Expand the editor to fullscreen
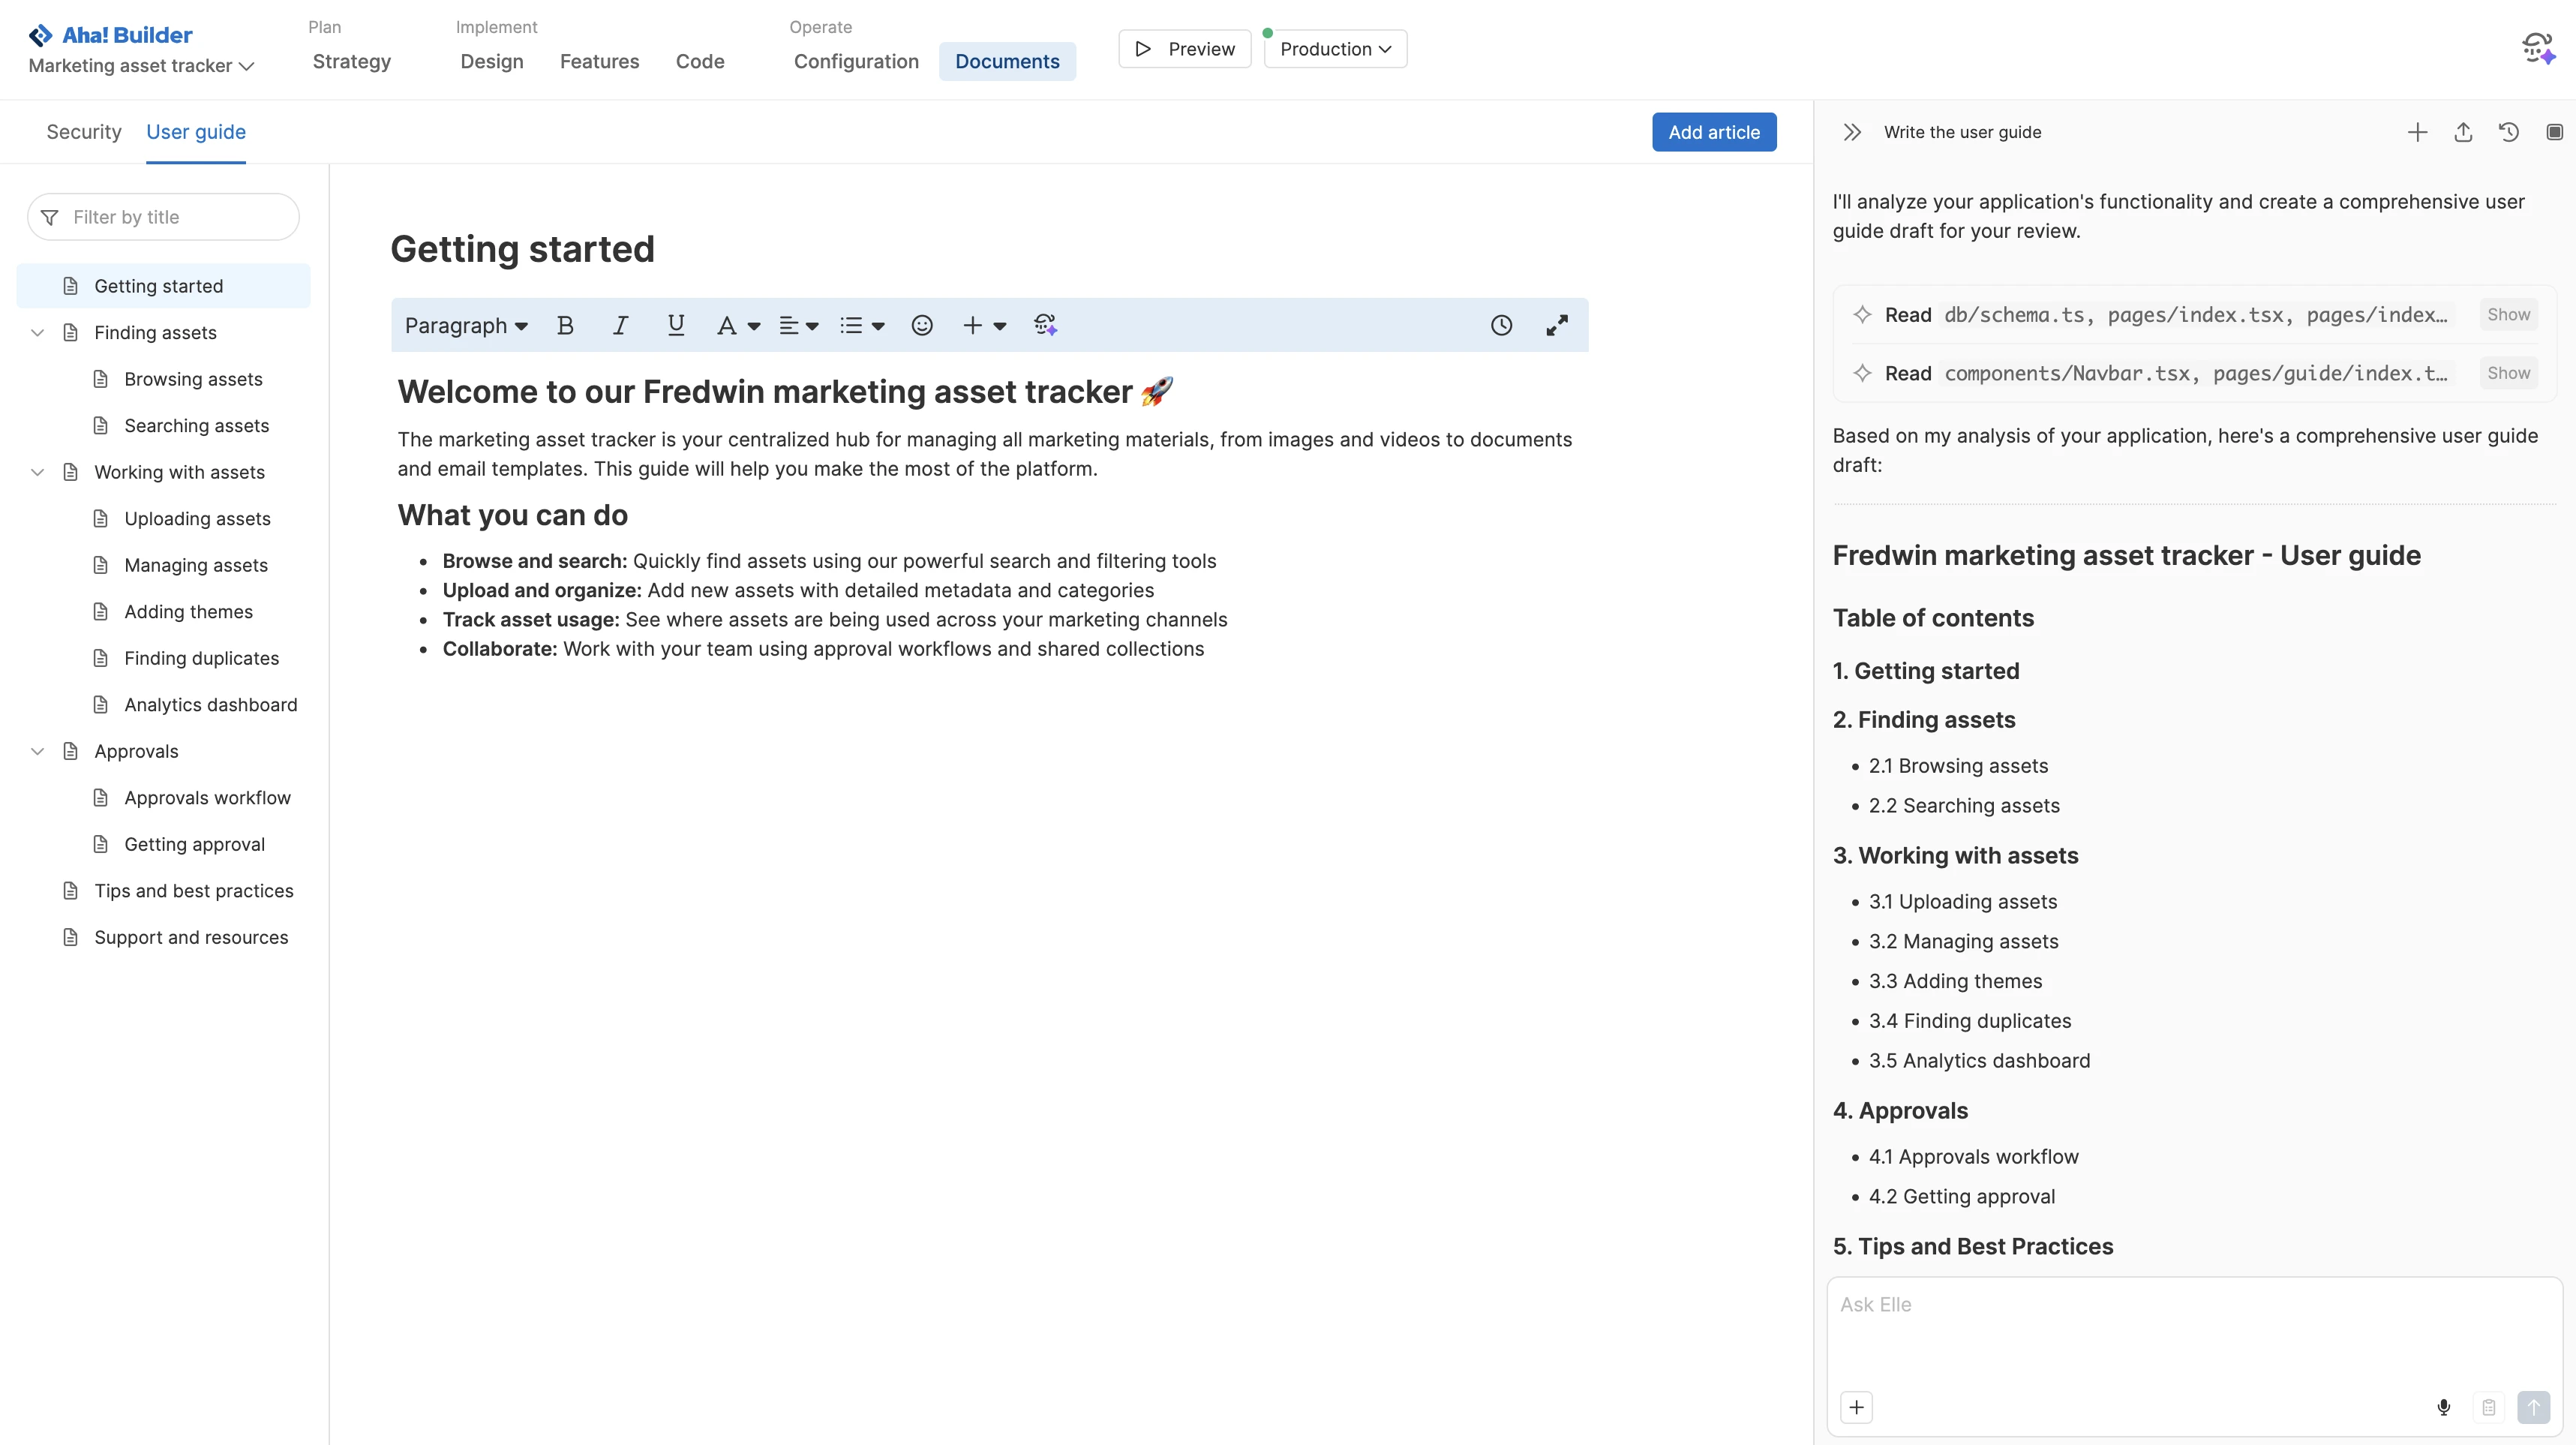2576x1445 pixels. [x=1557, y=325]
